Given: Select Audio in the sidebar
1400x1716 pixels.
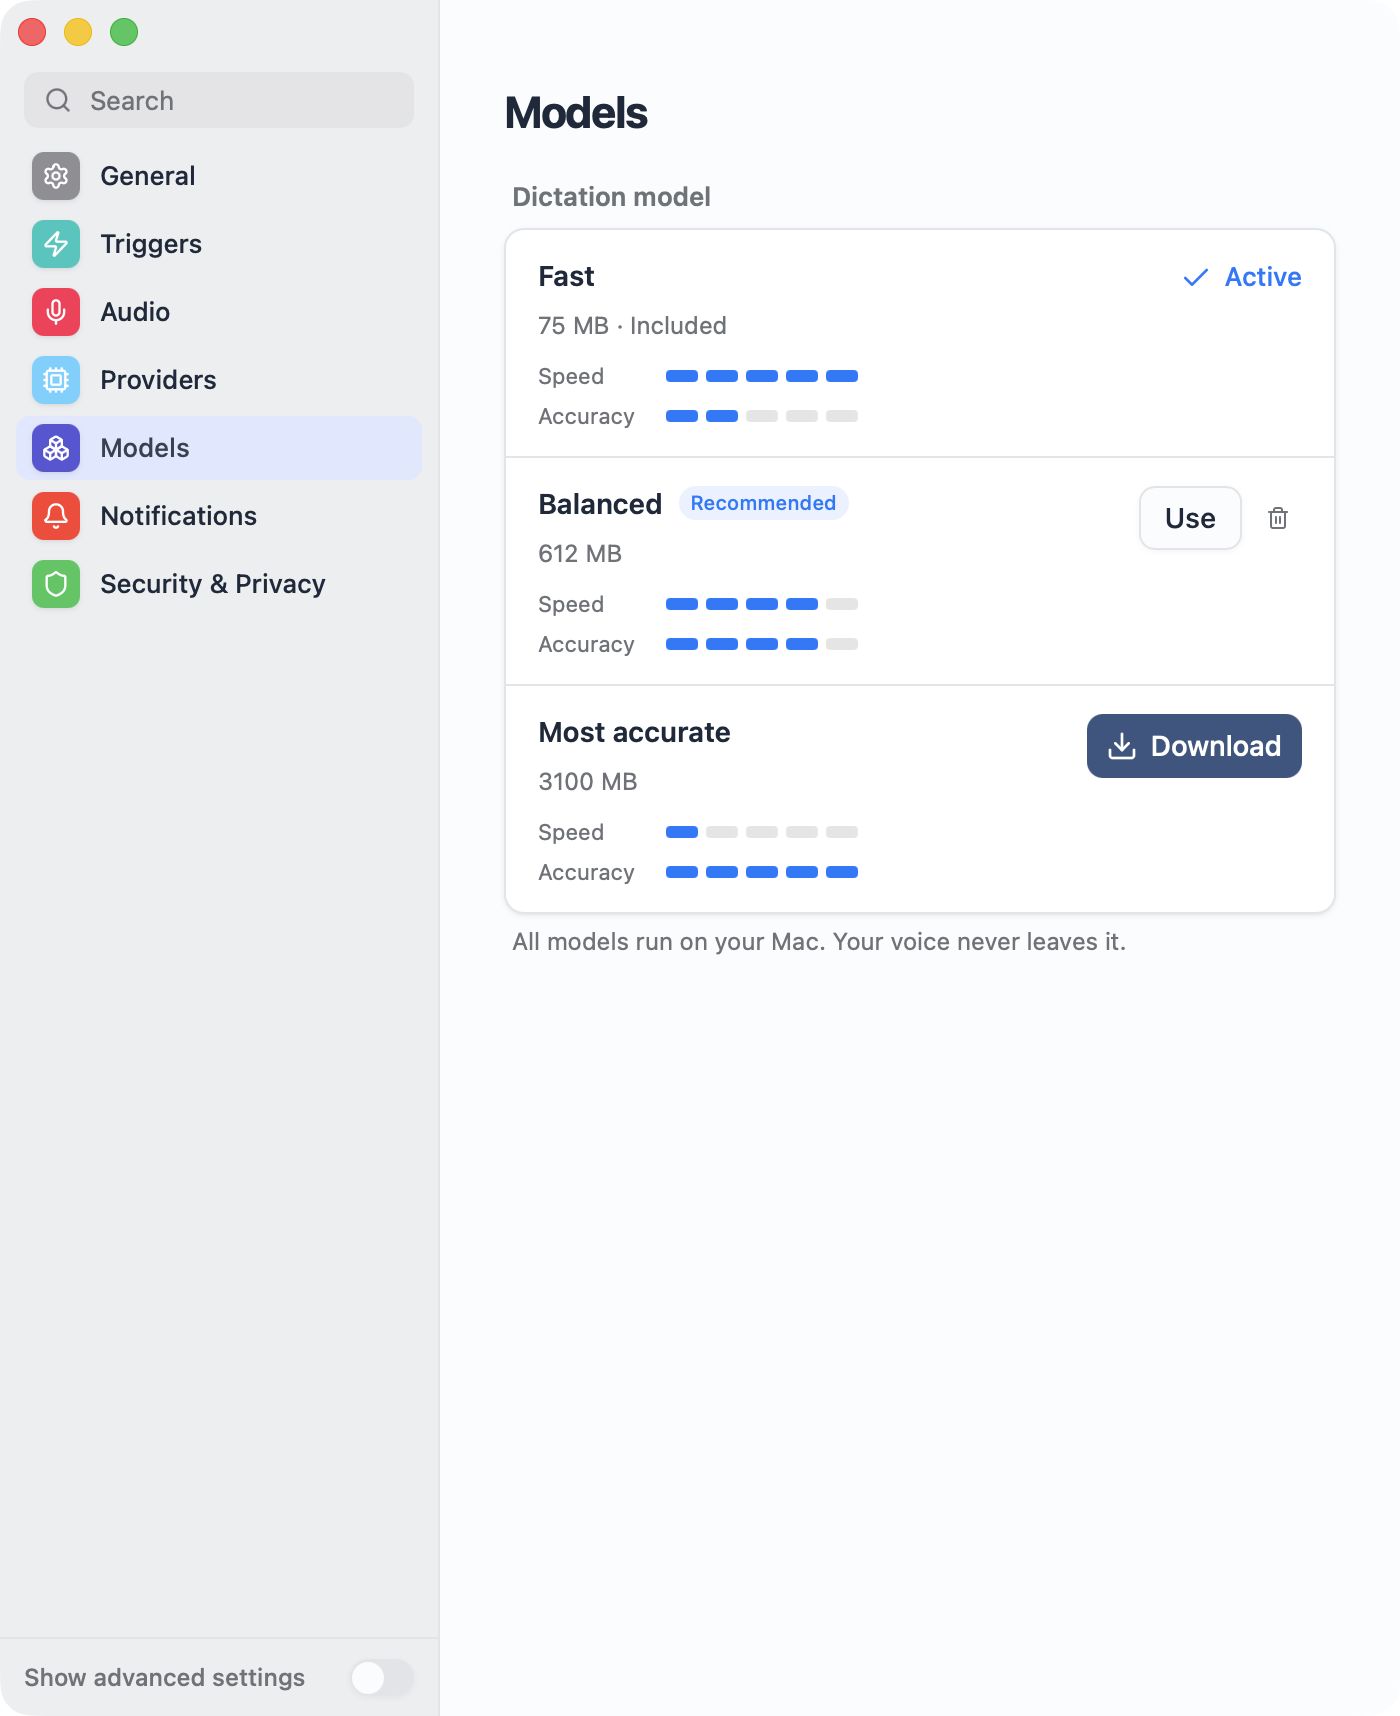Looking at the screenshot, I should 219,312.
